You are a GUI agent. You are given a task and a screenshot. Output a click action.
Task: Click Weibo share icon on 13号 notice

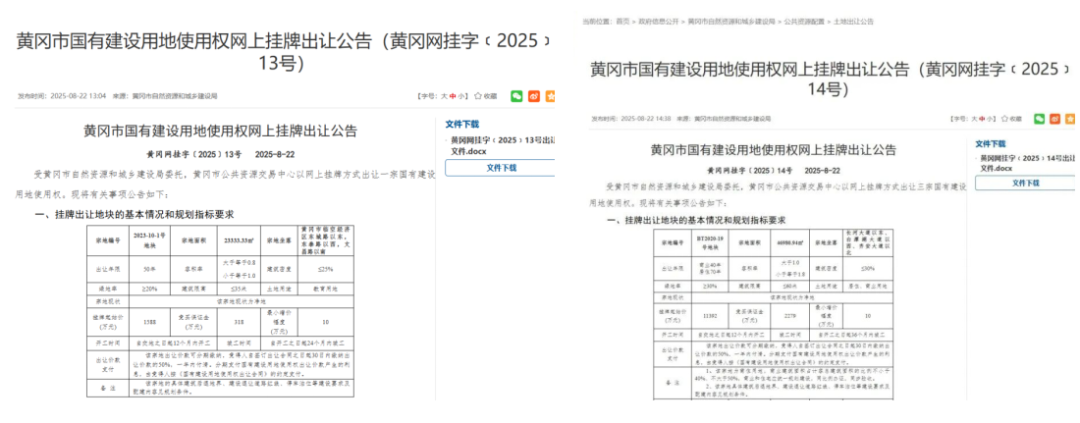click(534, 96)
